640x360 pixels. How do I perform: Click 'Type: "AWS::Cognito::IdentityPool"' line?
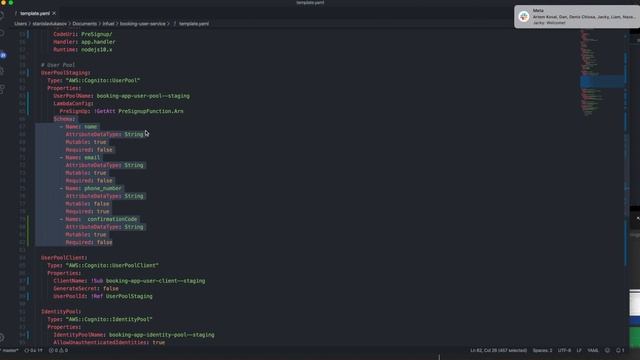coord(100,319)
